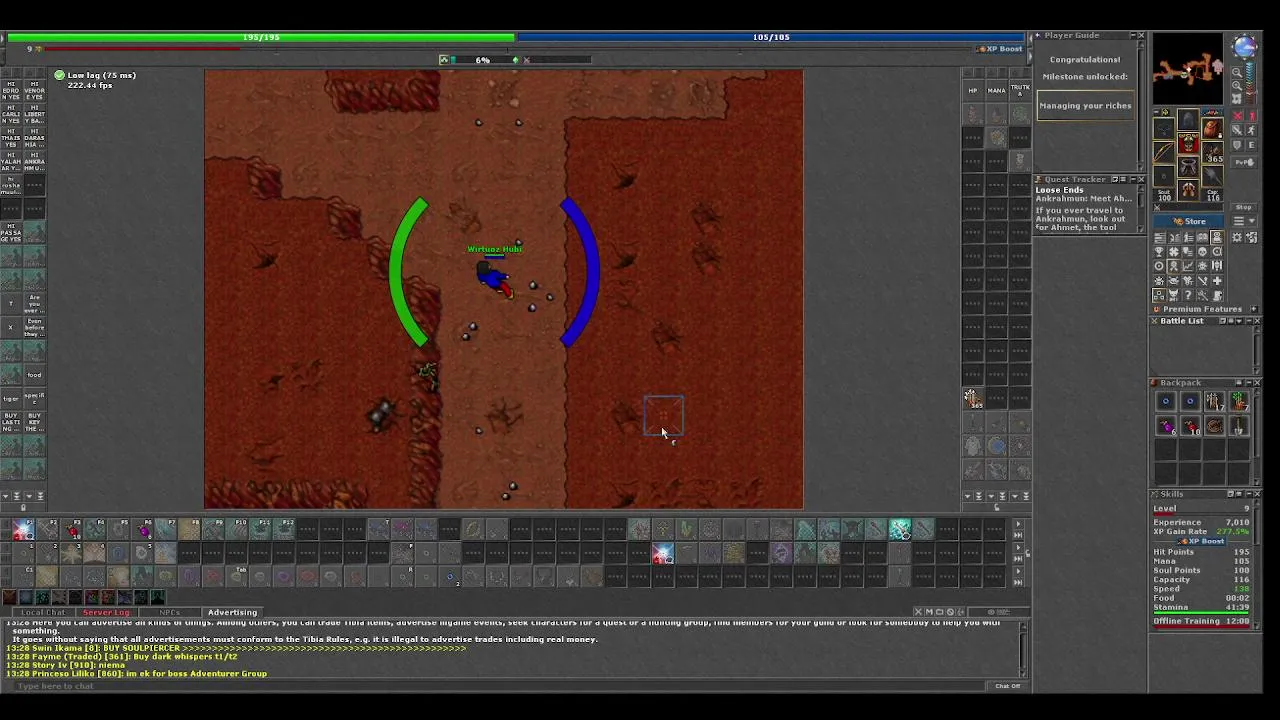Collapse the Player Guide panel

point(1133,35)
